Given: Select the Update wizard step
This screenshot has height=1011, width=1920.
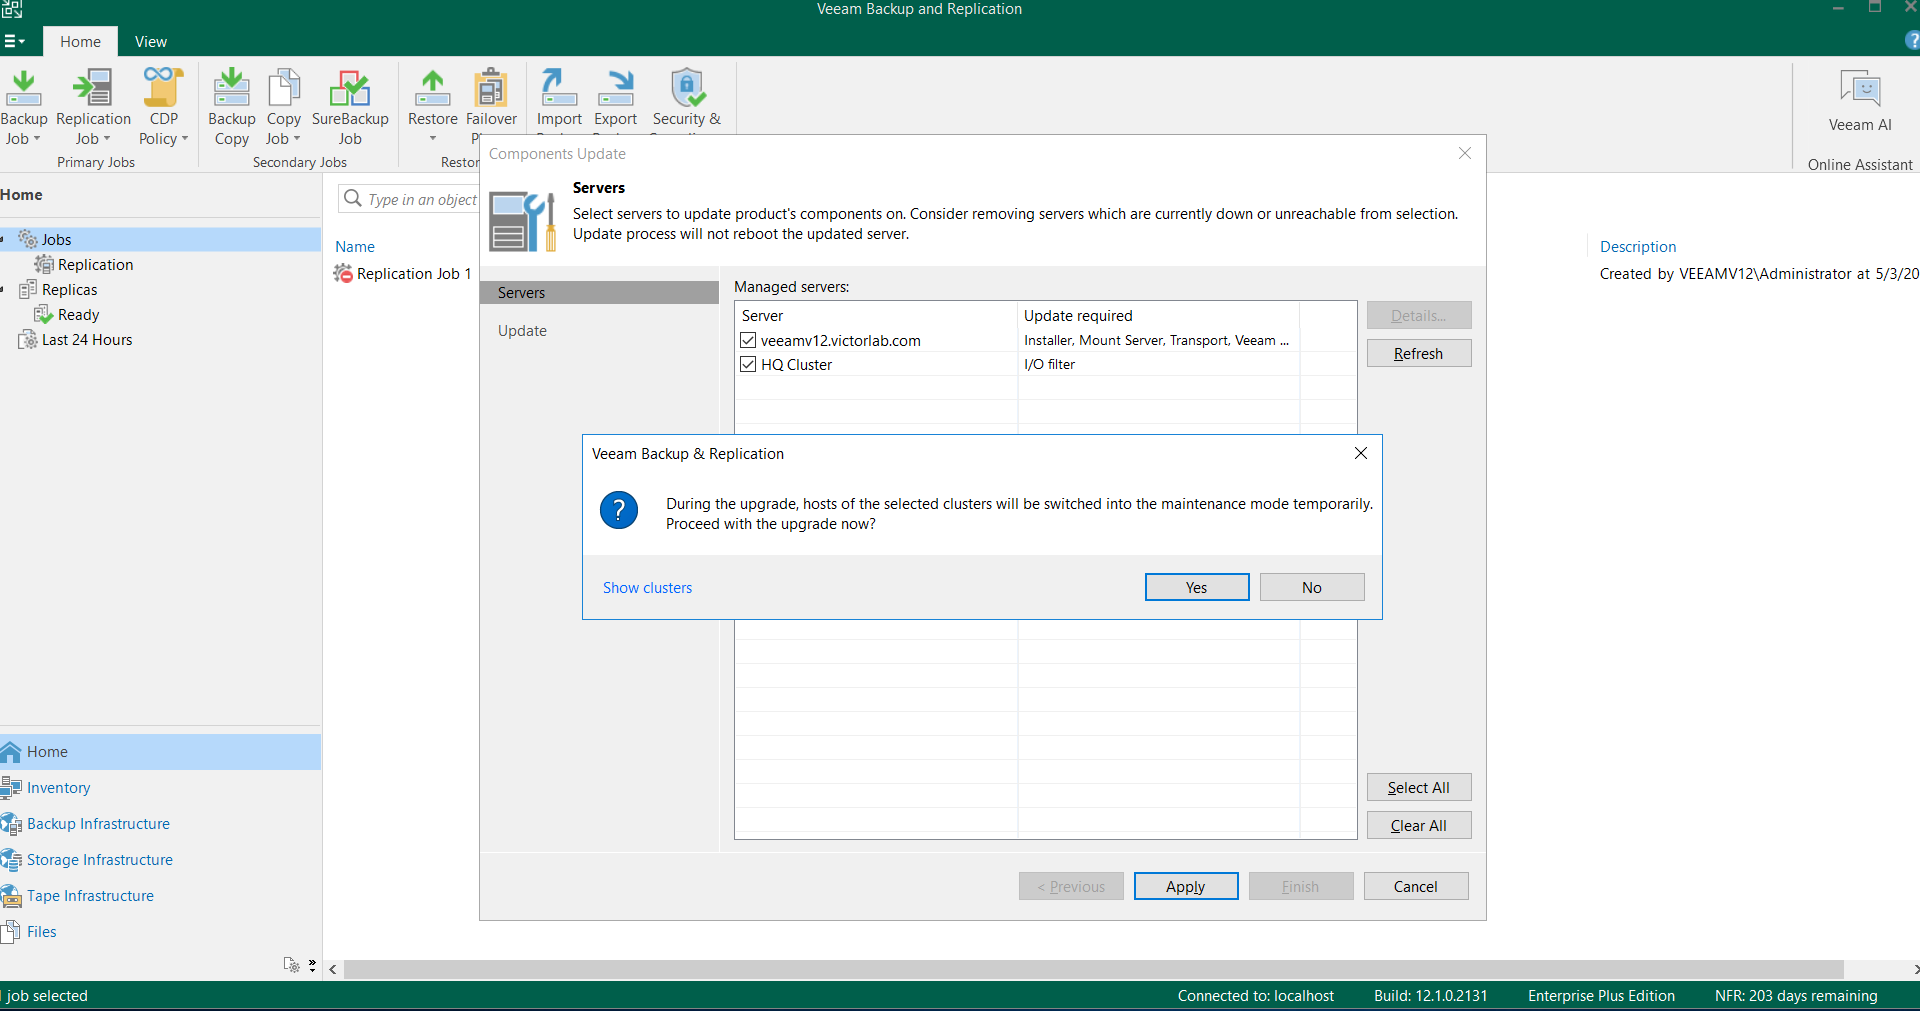Looking at the screenshot, I should tap(522, 331).
